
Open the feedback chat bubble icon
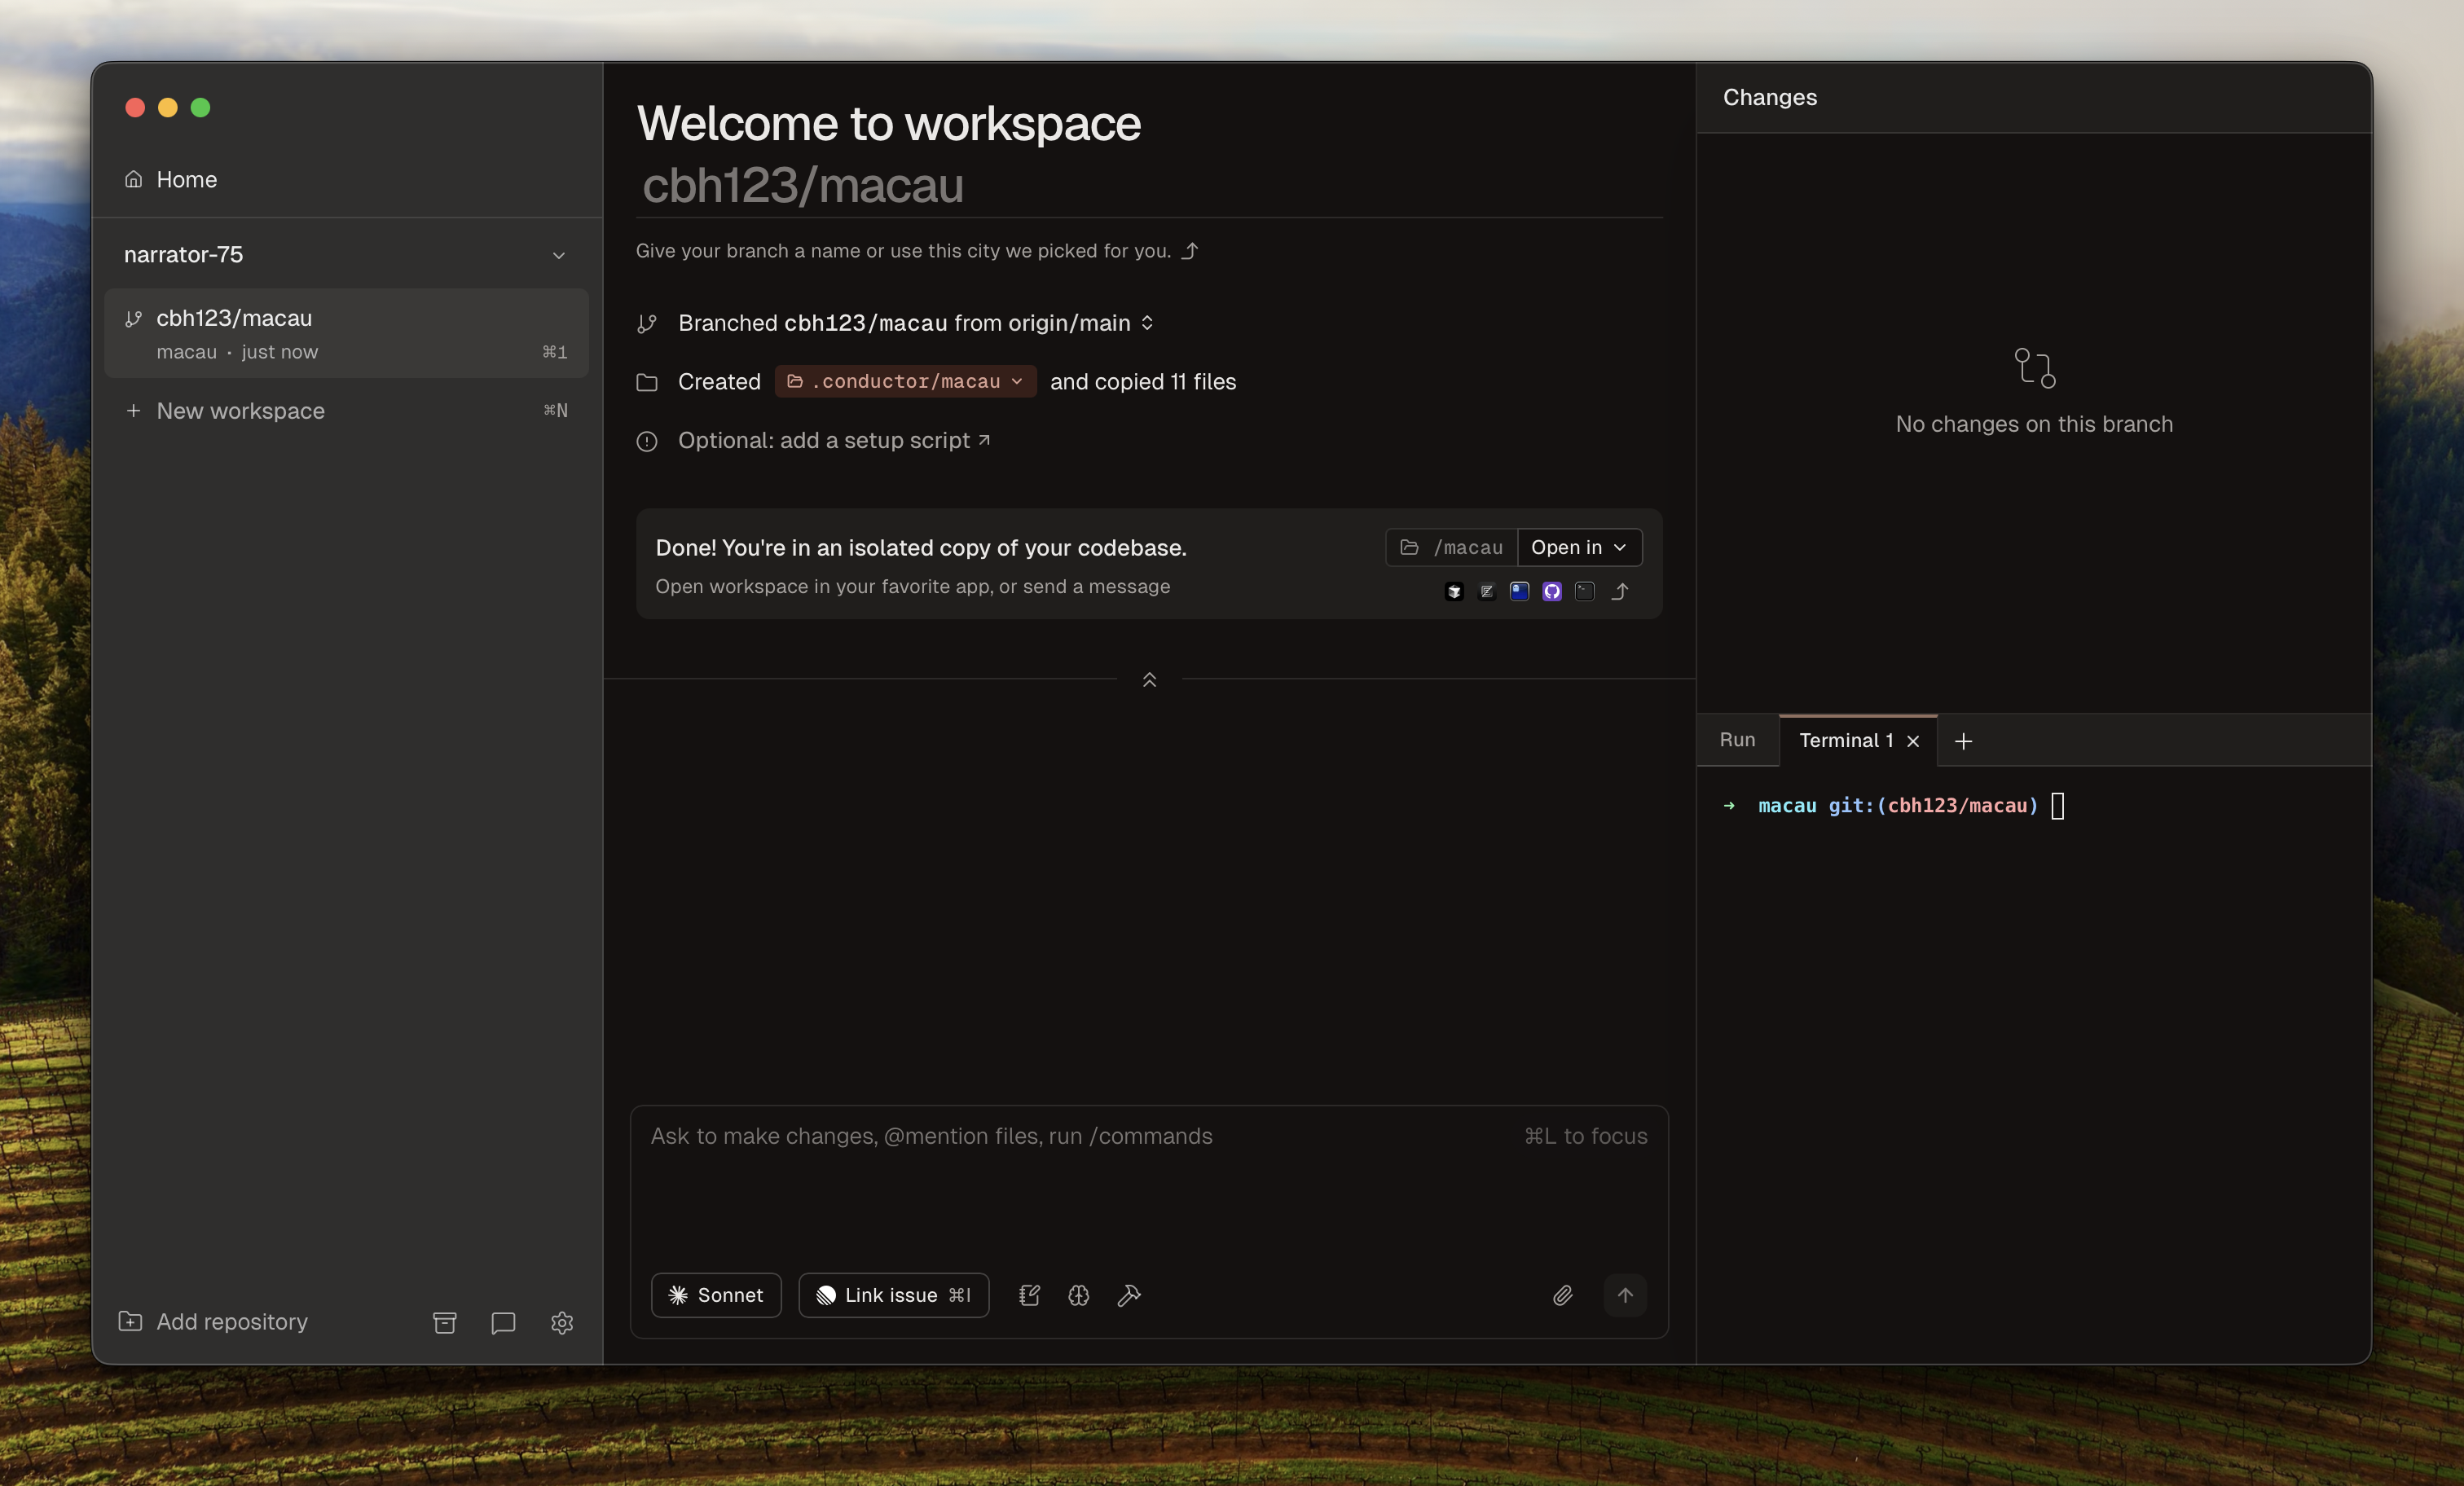tap(503, 1322)
